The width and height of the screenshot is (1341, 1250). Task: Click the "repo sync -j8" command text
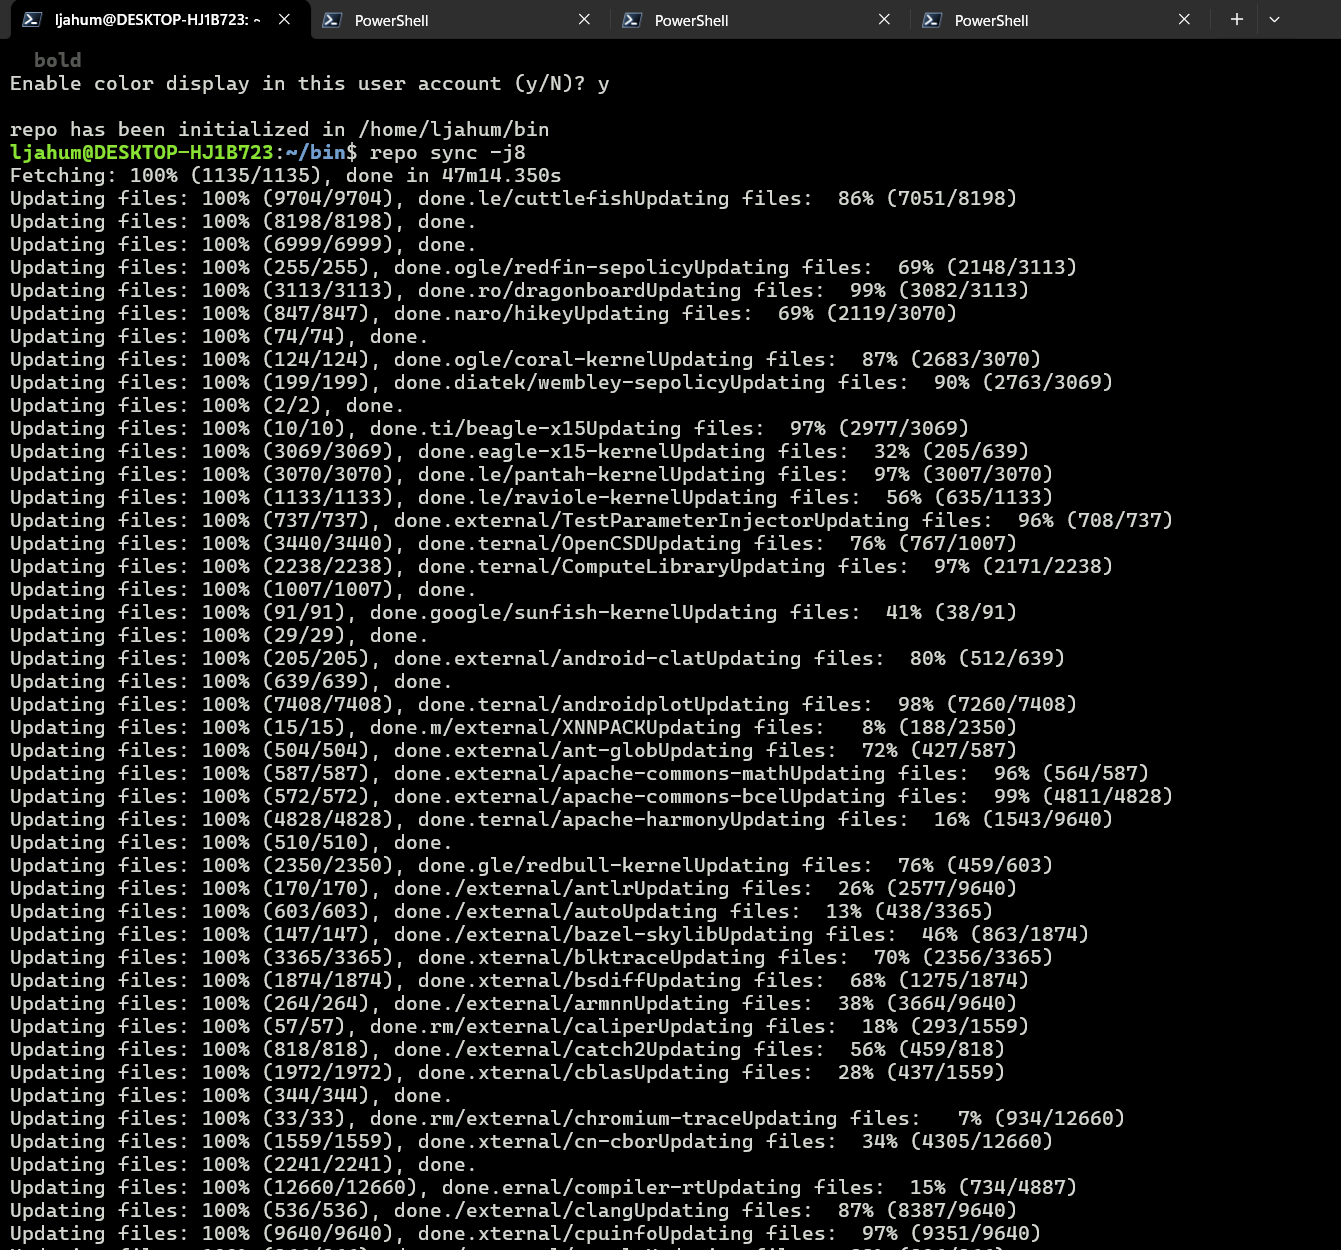pyautogui.click(x=447, y=152)
